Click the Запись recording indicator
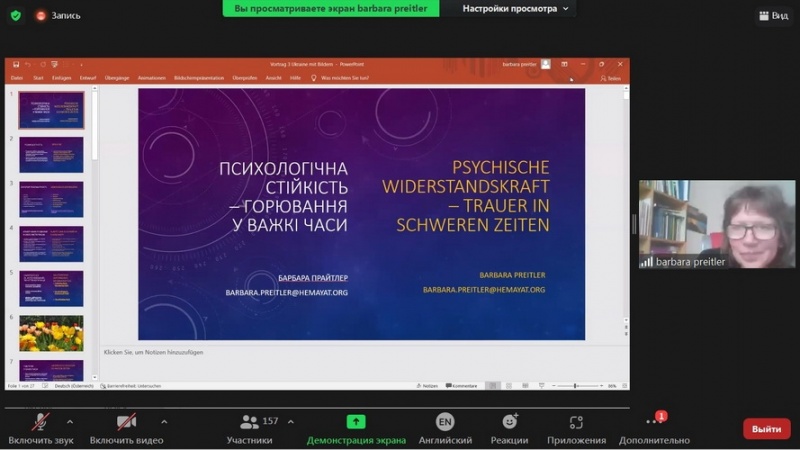This screenshot has height=450, width=800. coord(58,15)
